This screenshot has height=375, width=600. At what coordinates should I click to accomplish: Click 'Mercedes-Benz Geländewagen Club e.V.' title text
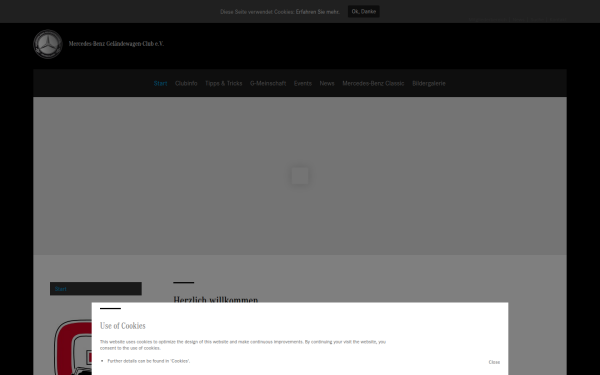point(116,44)
